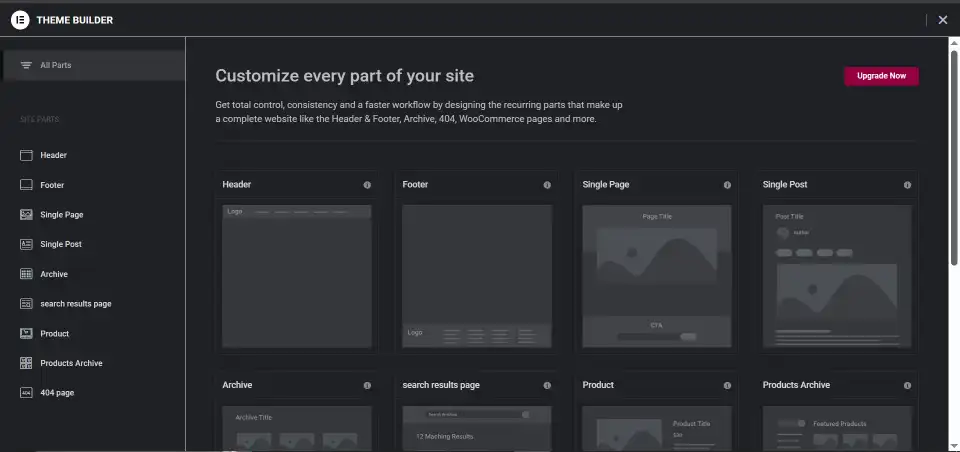
Task: Click the Elementor logo icon
Action: pyautogui.click(x=20, y=20)
